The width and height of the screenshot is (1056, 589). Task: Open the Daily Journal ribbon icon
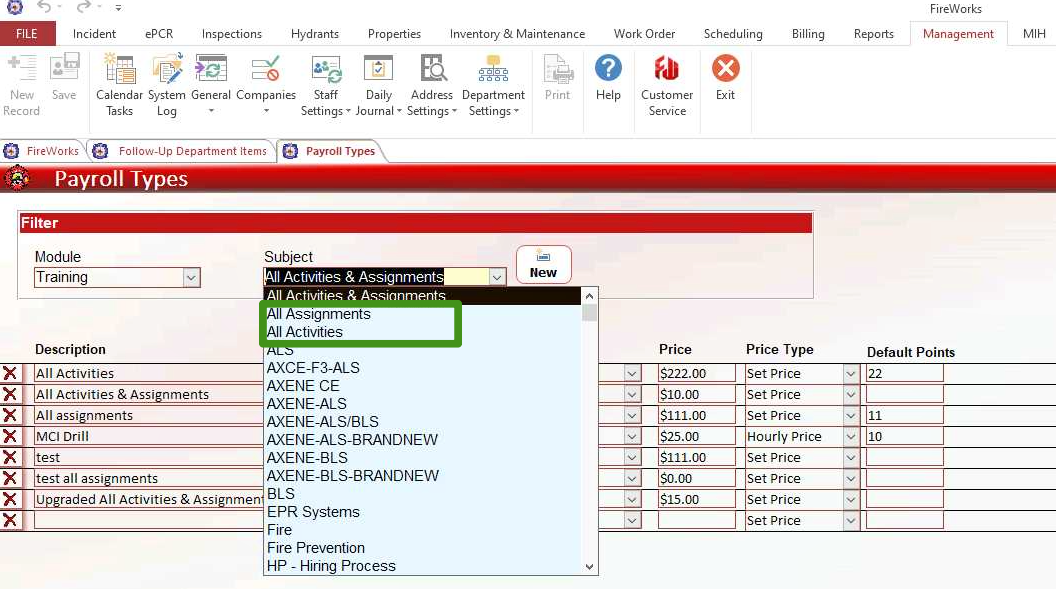pyautogui.click(x=378, y=84)
